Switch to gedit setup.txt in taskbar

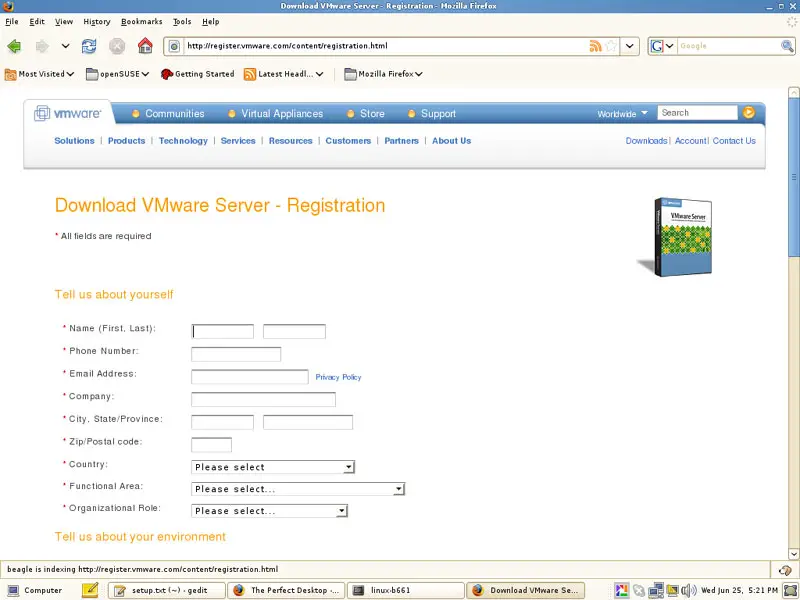coord(166,590)
